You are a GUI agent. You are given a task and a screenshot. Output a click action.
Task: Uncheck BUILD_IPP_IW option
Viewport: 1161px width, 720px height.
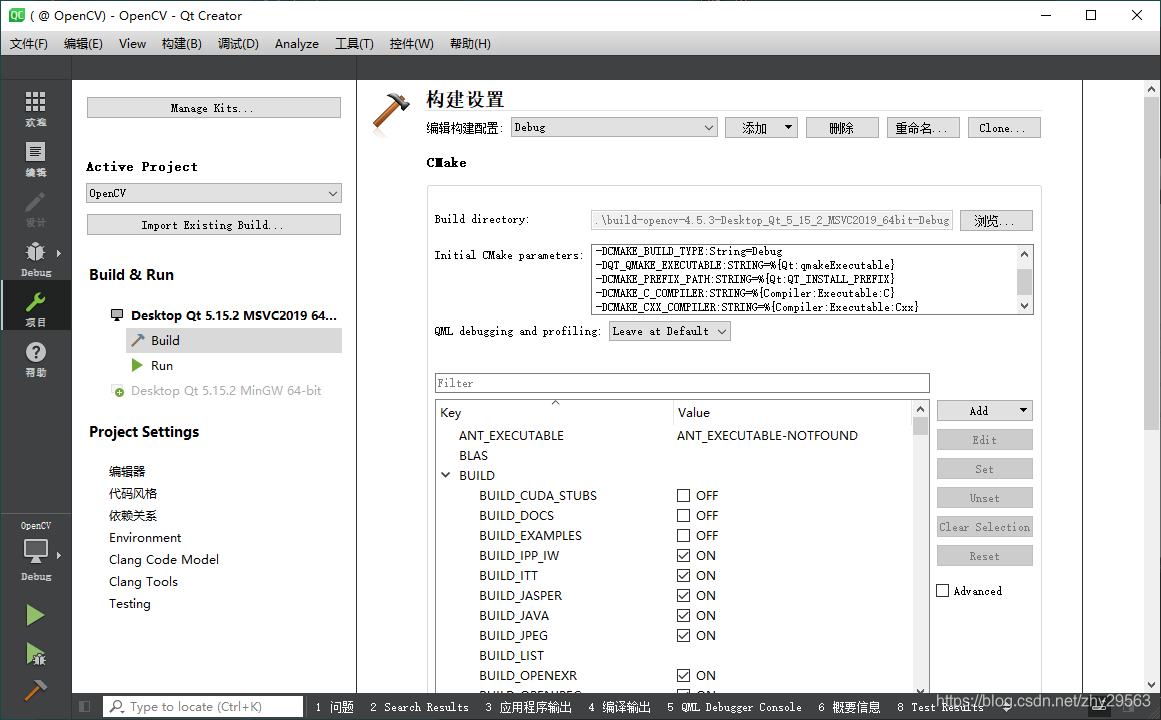tap(683, 556)
